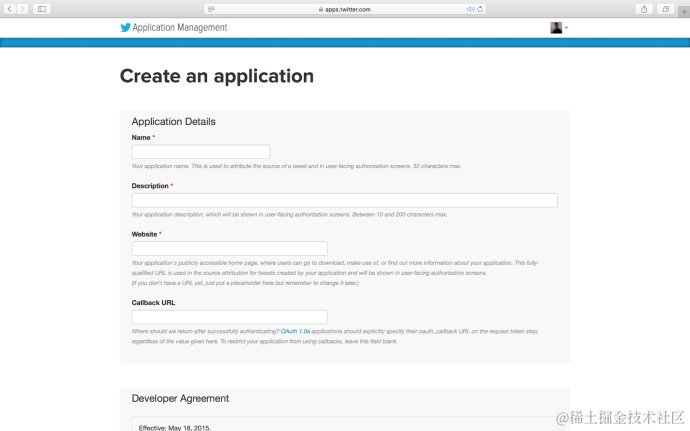Click the Name field label
This screenshot has width=690, height=431.
pos(141,137)
